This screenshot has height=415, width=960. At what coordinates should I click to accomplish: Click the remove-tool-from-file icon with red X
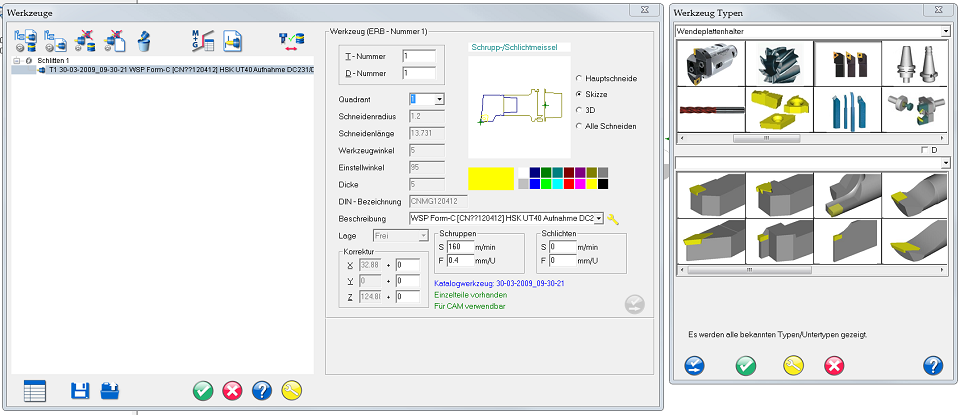pyautogui.click(x=115, y=40)
